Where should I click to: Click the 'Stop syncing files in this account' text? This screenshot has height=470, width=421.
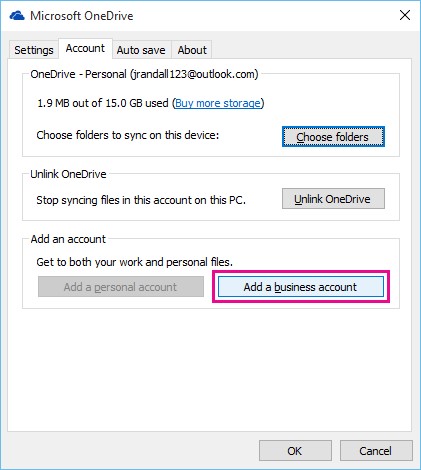click(x=141, y=200)
